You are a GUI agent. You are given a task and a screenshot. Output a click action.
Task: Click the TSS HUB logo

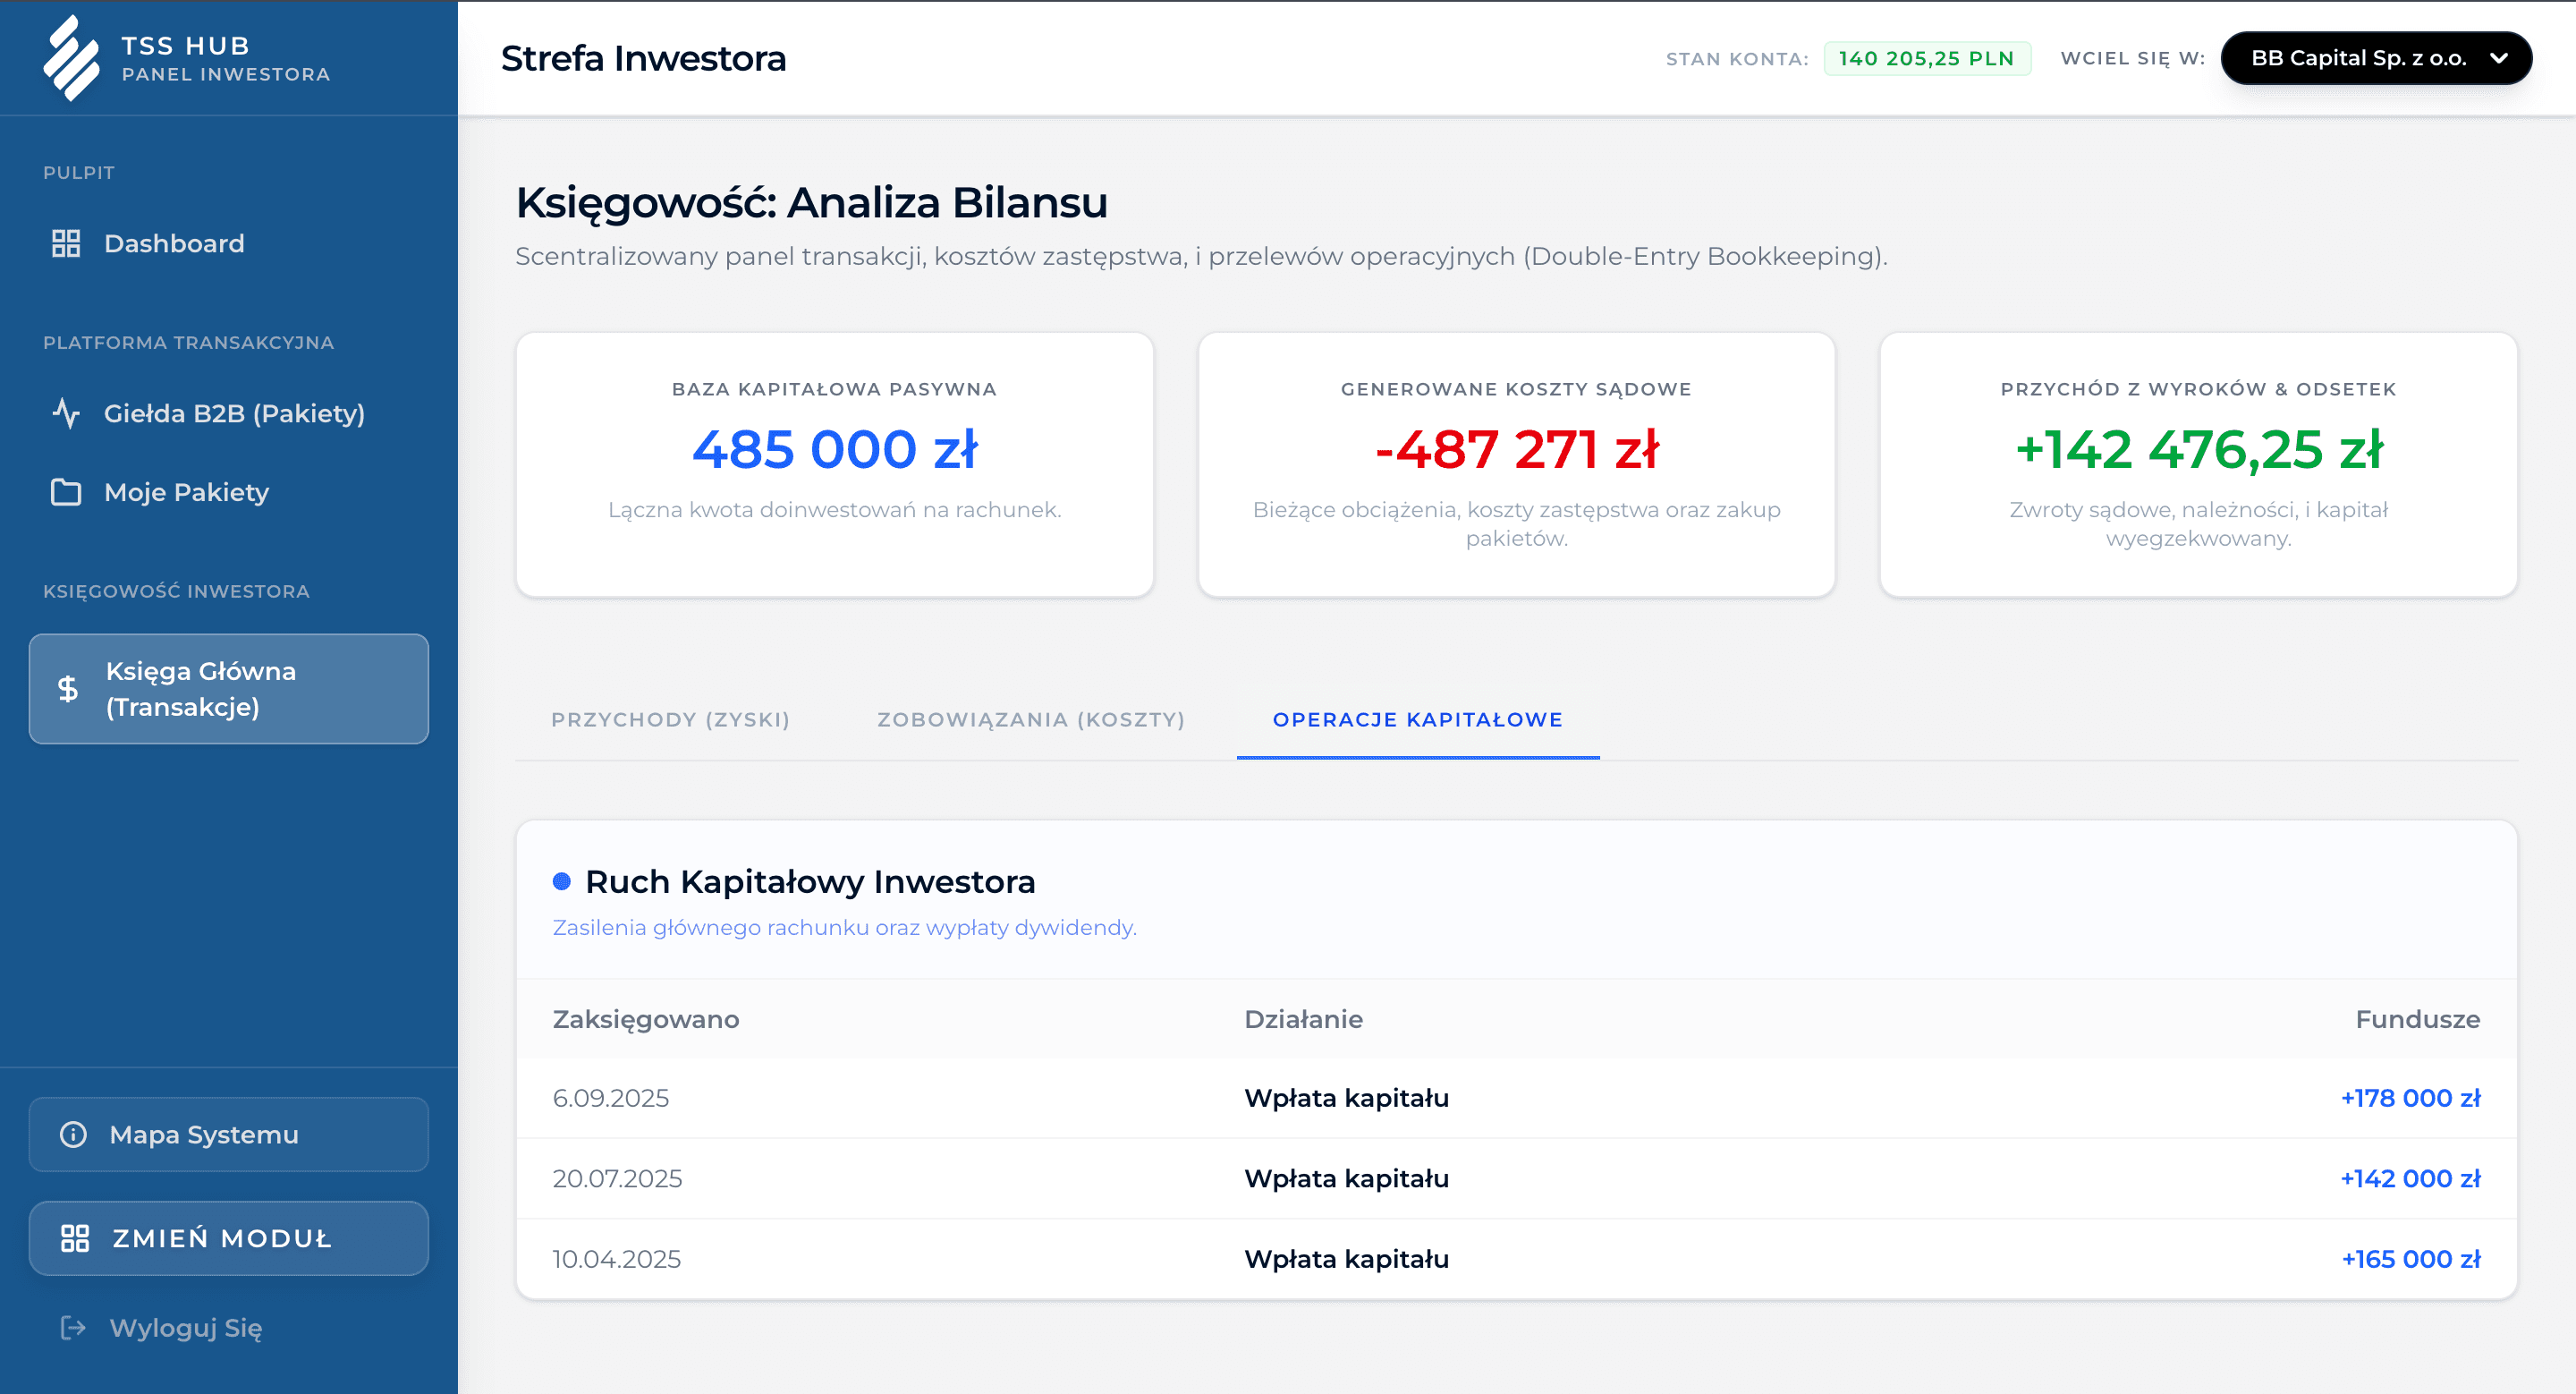pos(70,57)
